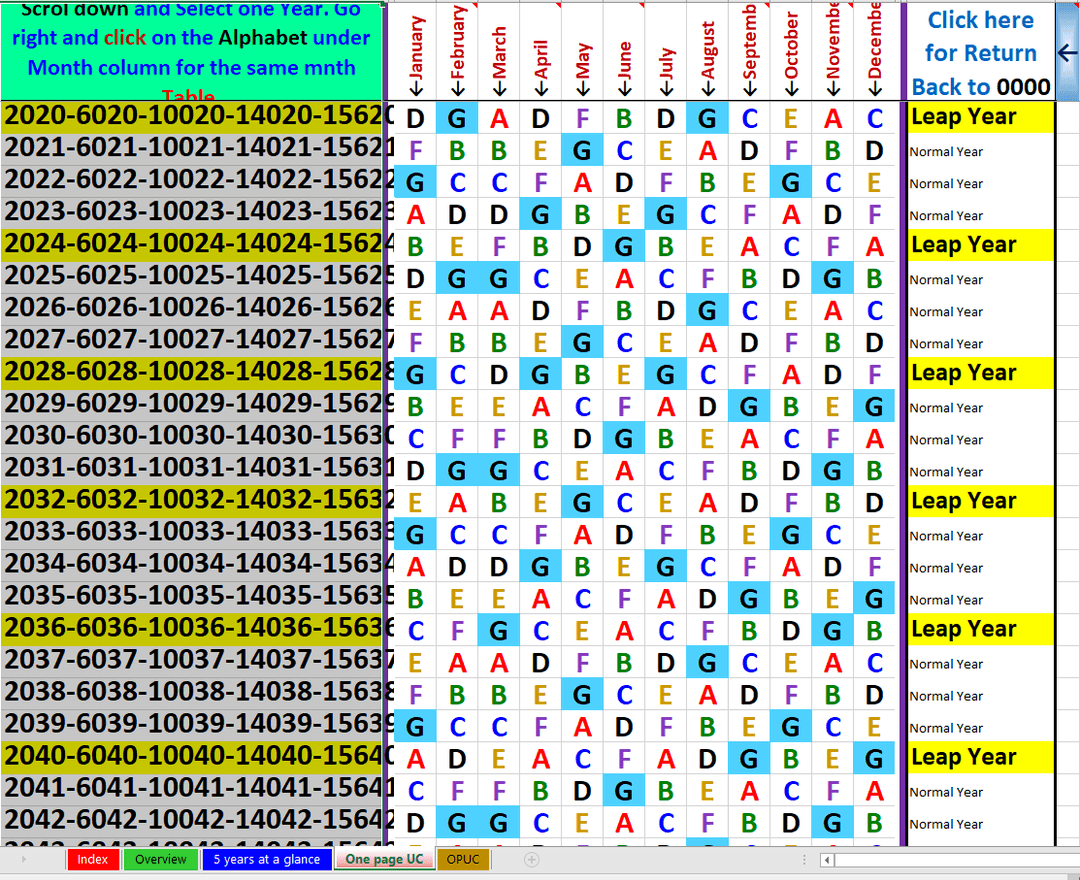Click Leap Year cell for 2028 row
This screenshot has width=1080, height=880.
click(x=980, y=374)
